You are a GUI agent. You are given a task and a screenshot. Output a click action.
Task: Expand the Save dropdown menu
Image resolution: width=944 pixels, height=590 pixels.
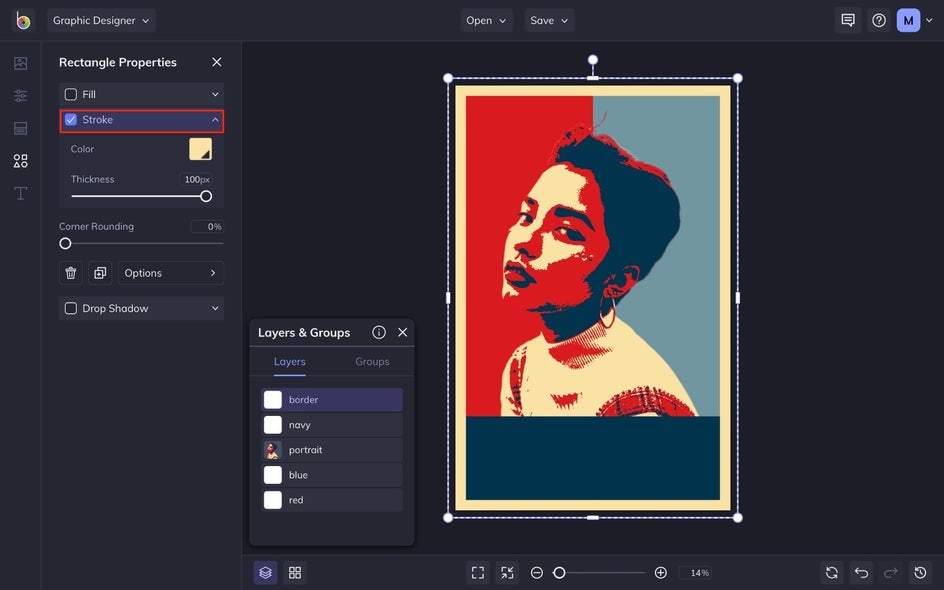[x=549, y=20]
